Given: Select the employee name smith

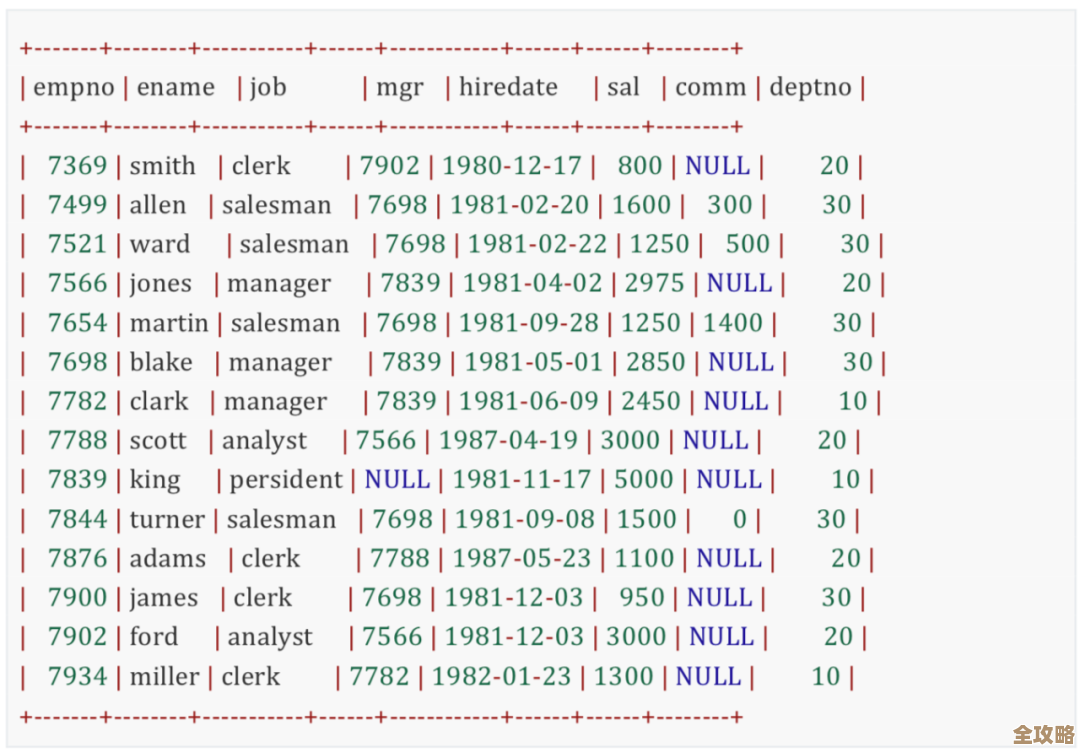Looking at the screenshot, I should coord(163,166).
